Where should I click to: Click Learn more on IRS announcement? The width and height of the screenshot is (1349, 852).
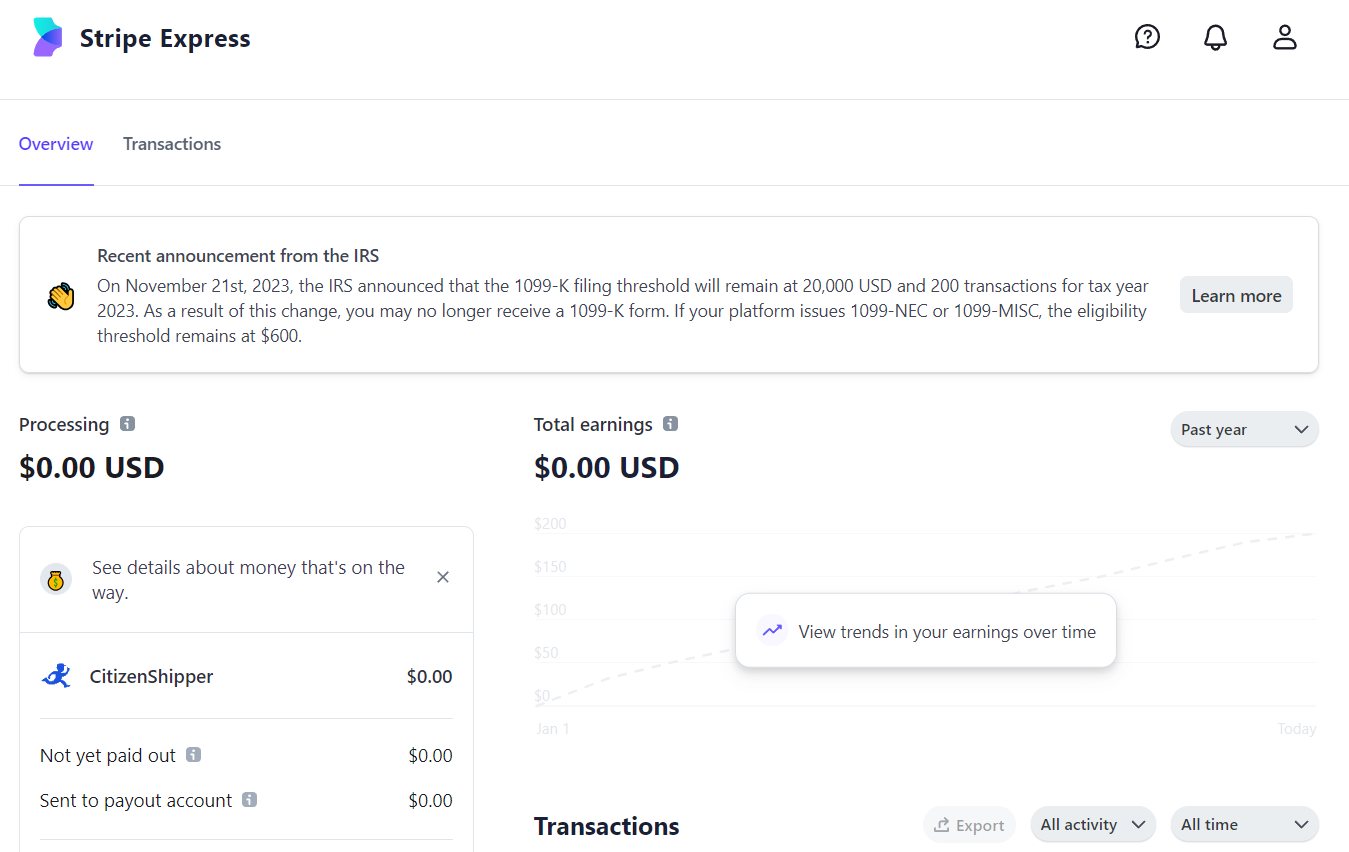point(1236,295)
